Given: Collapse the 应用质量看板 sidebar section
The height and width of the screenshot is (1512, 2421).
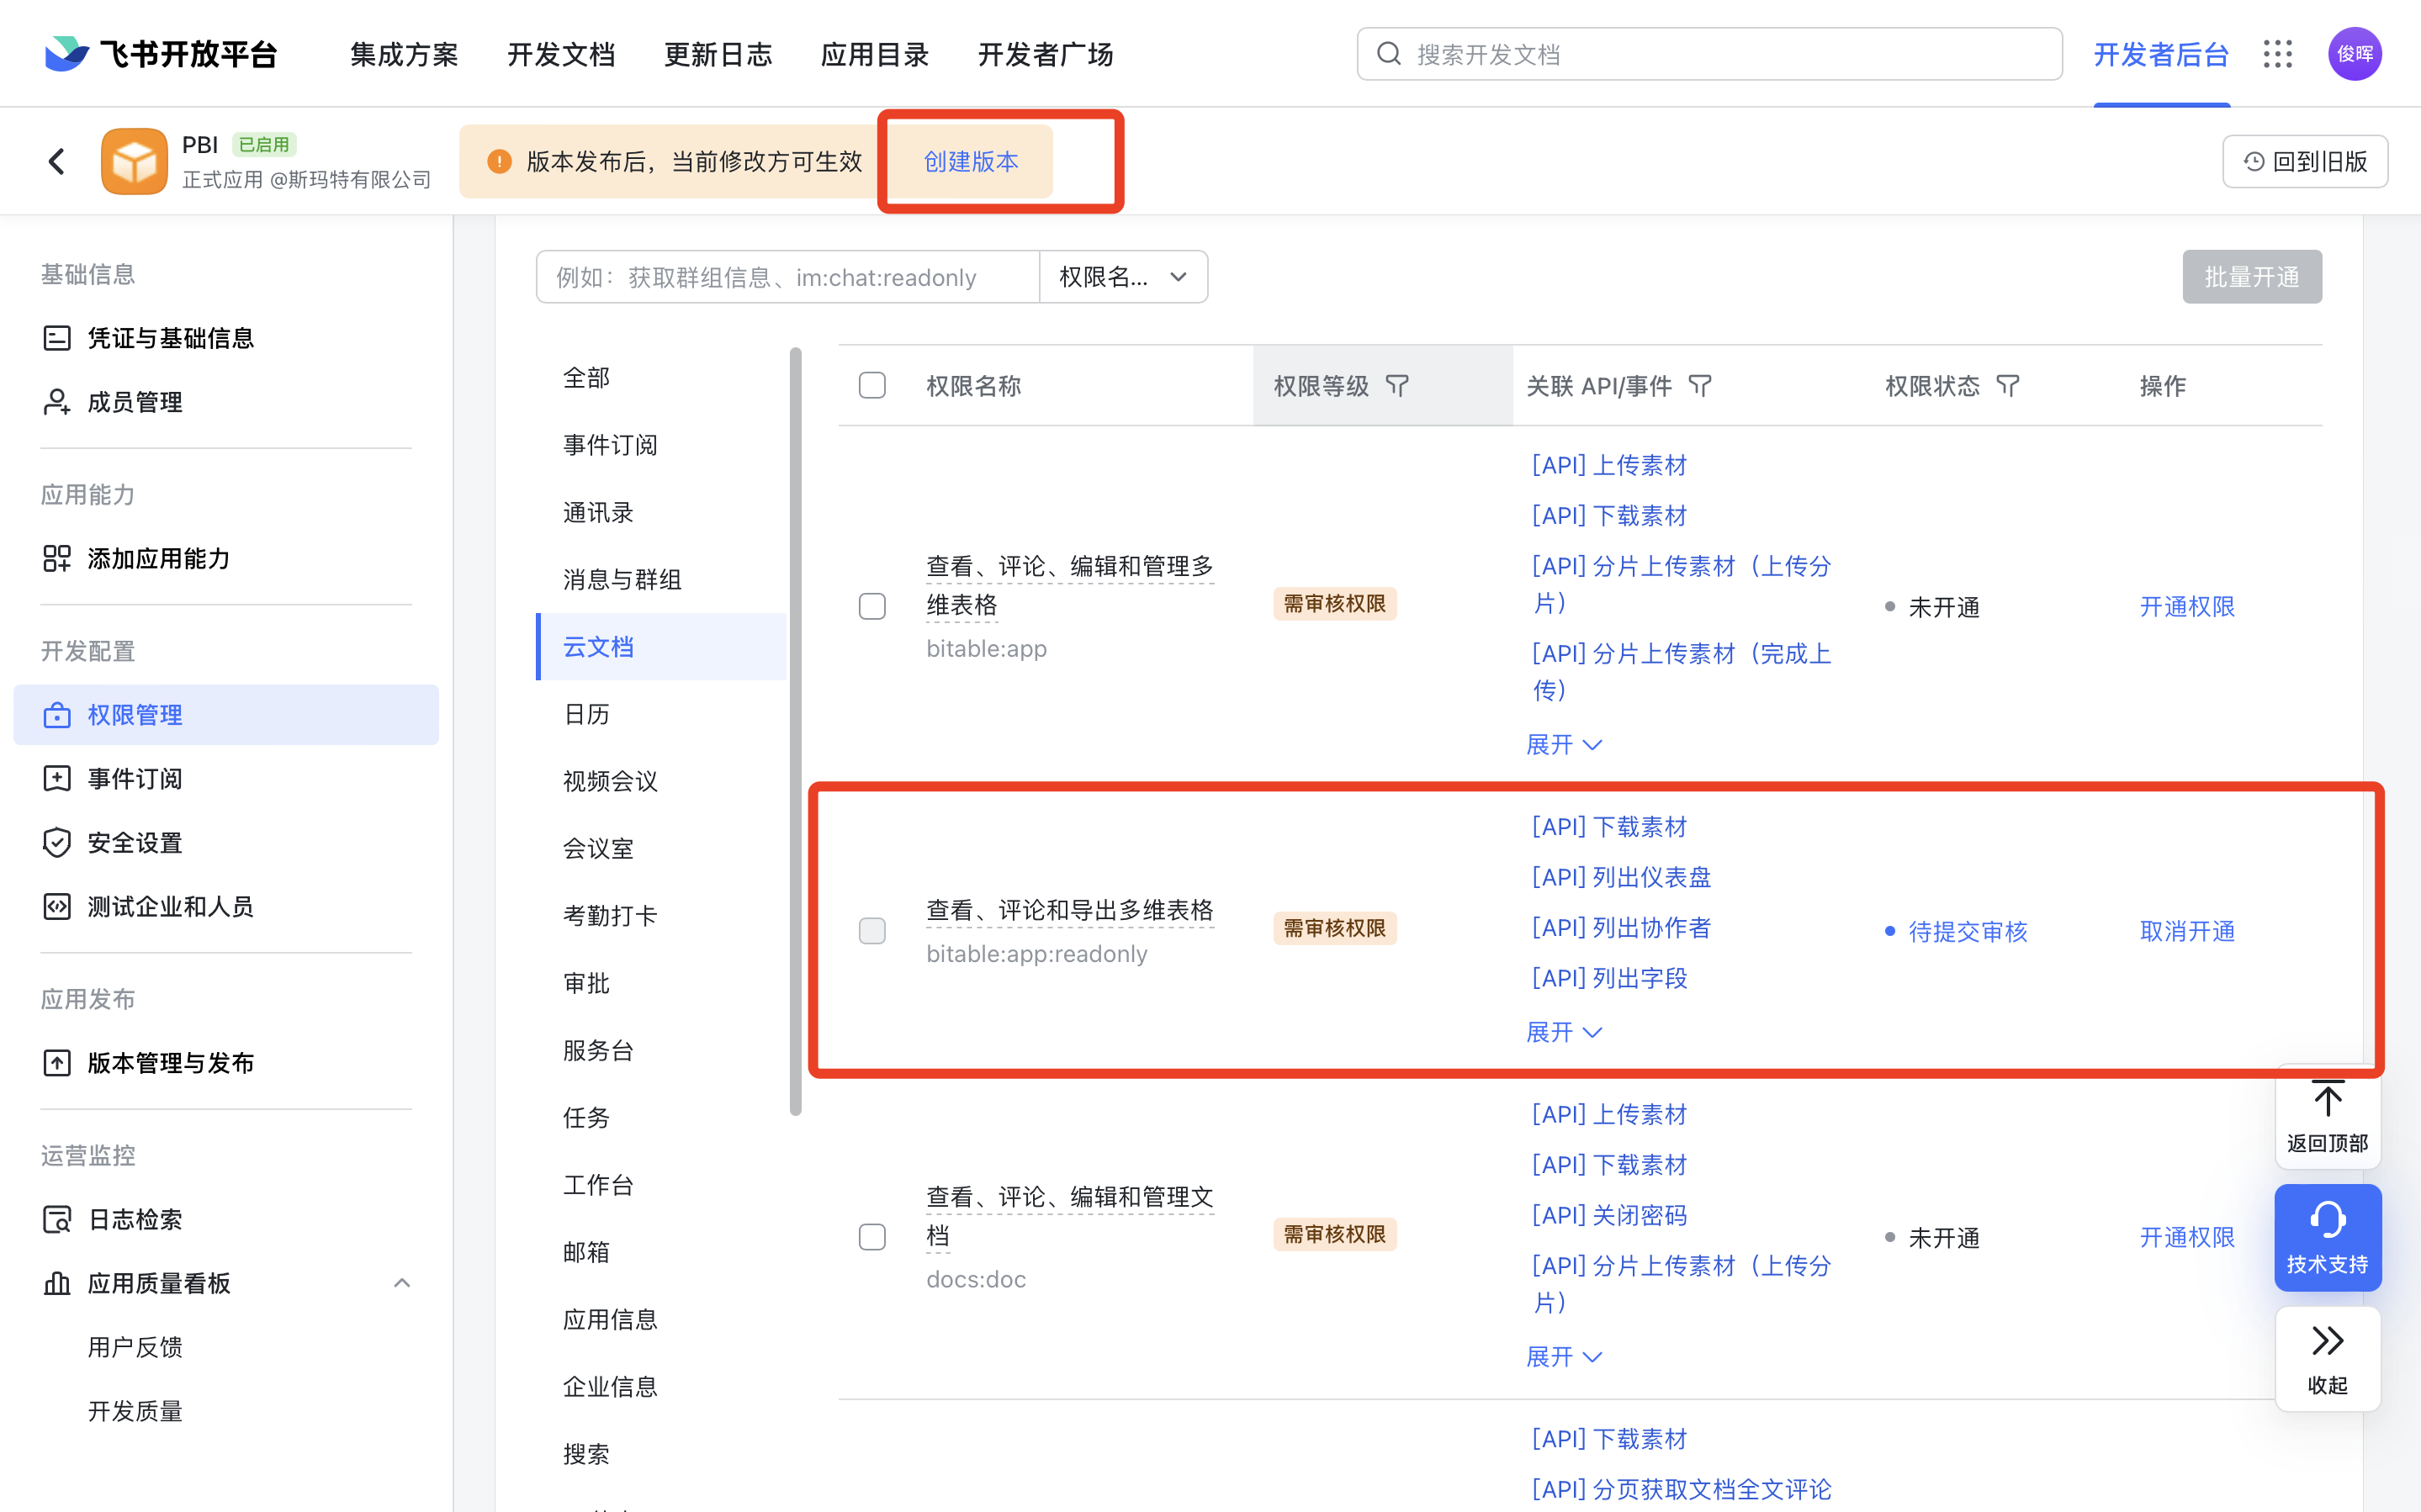Looking at the screenshot, I should [402, 1283].
